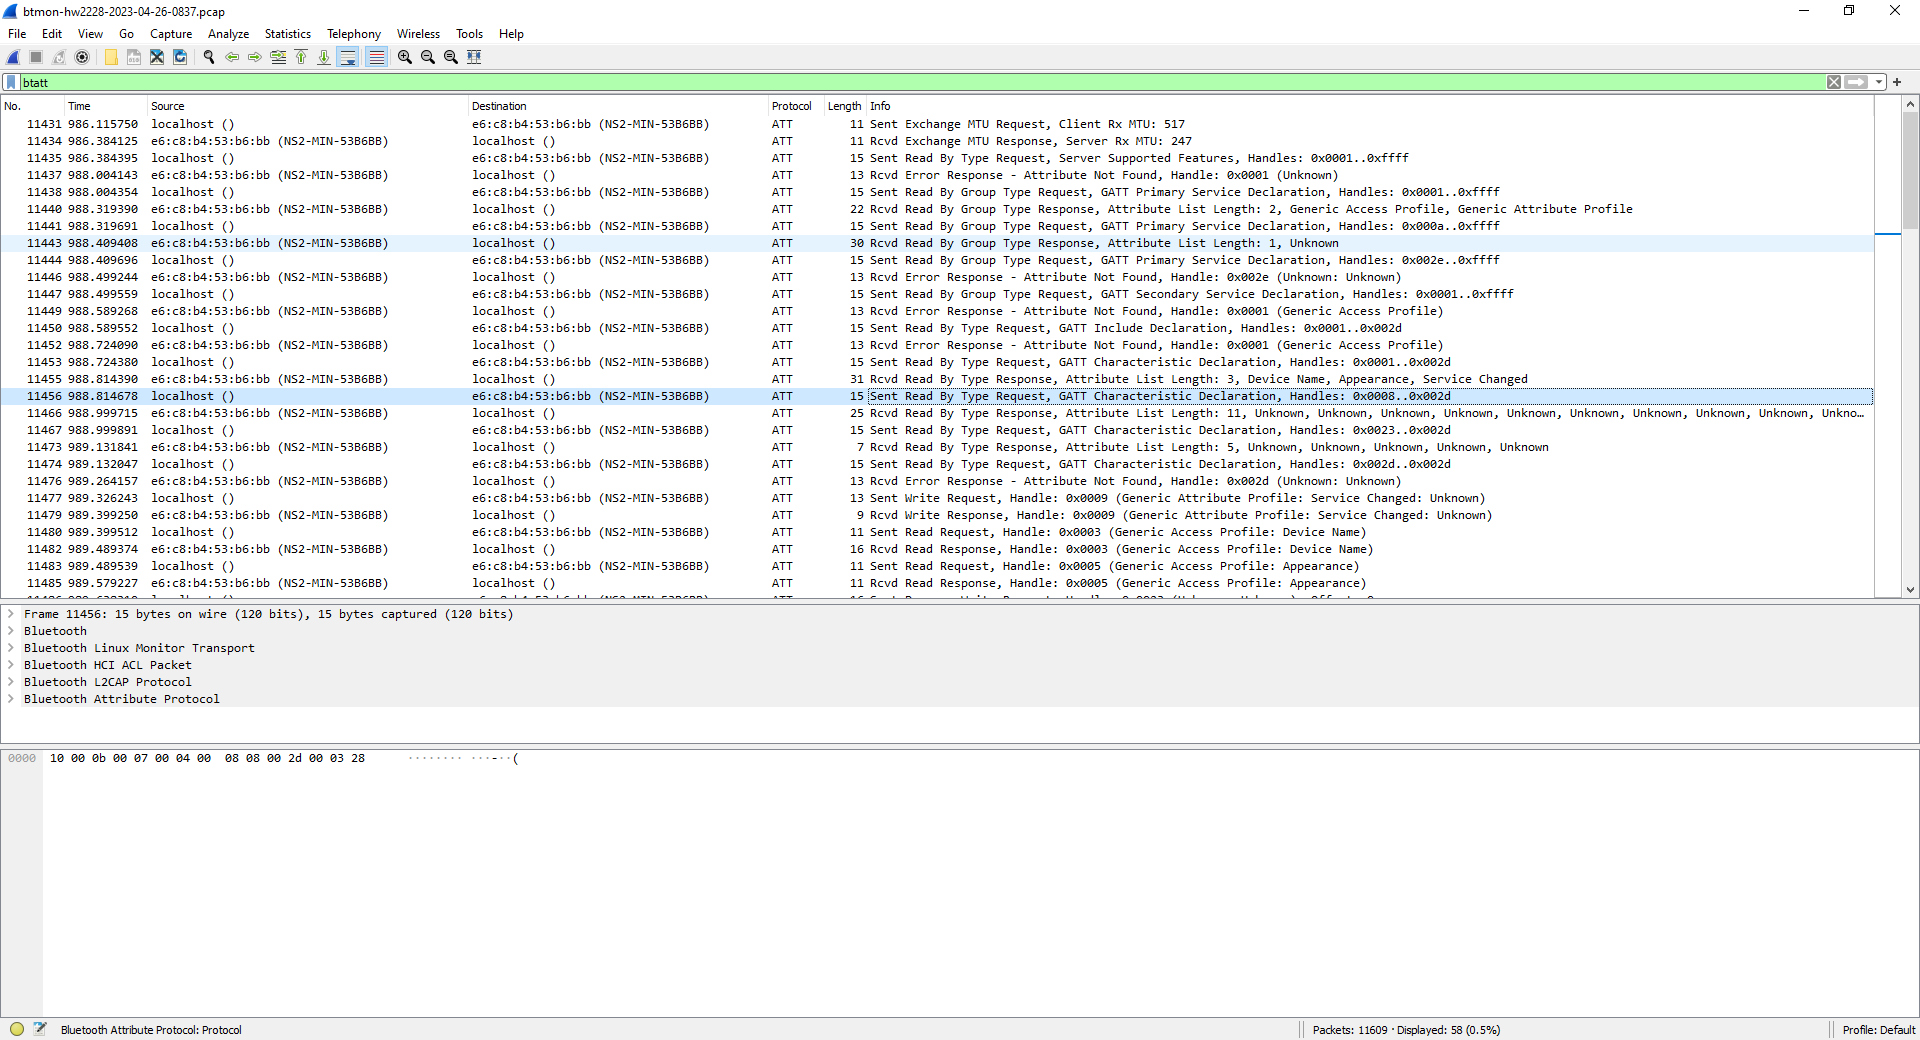This screenshot has height=1040, width=1920.
Task: Click the save capture file icon
Action: tap(134, 57)
